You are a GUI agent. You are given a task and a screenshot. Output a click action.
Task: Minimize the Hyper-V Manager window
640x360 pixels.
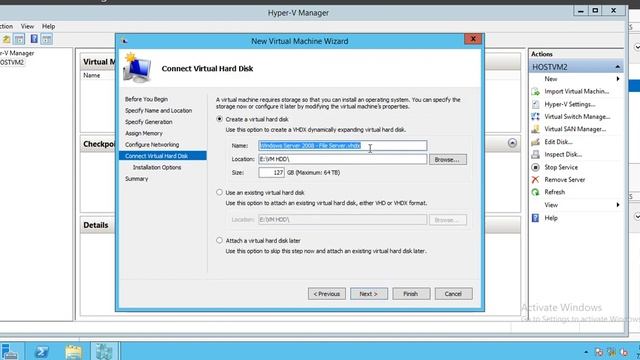(580, 11)
